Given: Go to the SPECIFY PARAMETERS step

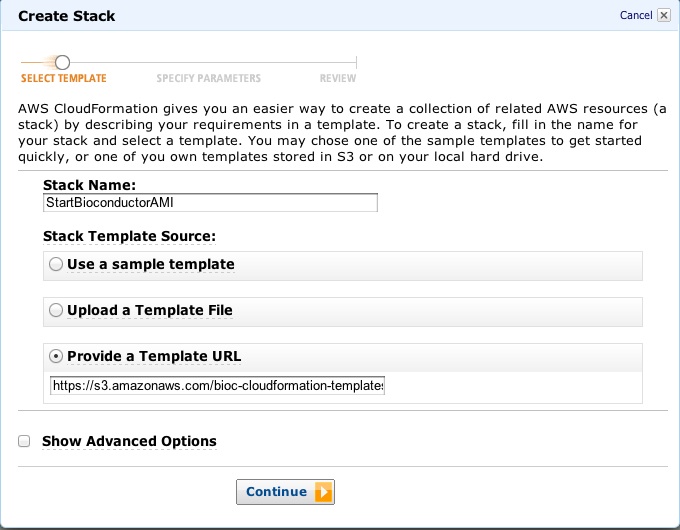Looking at the screenshot, I should tap(209, 78).
